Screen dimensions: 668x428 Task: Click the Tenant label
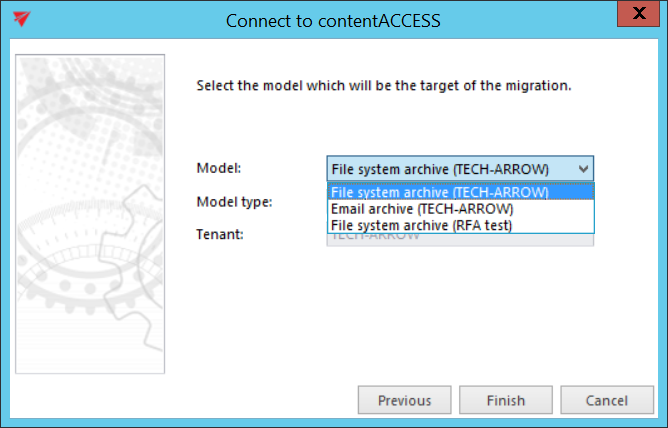click(x=221, y=234)
